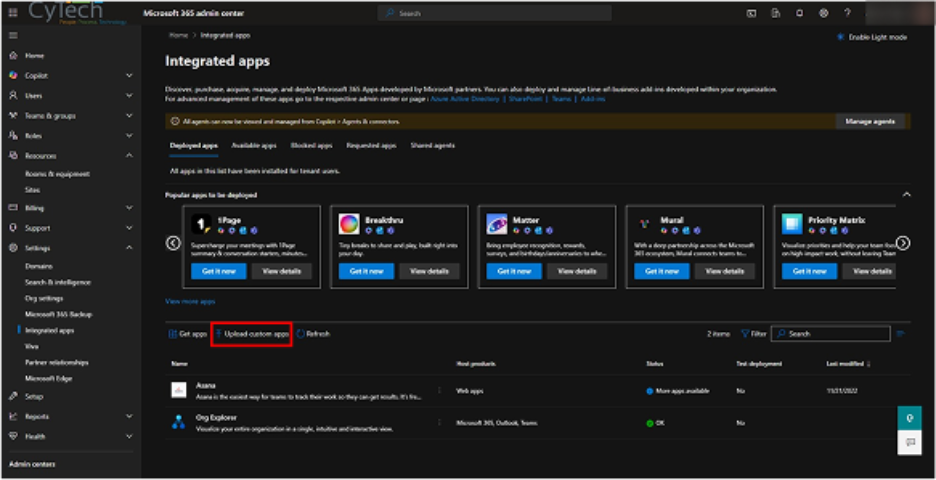This screenshot has height=480, width=936.
Task: Click Upload custom apps
Action: 252,334
